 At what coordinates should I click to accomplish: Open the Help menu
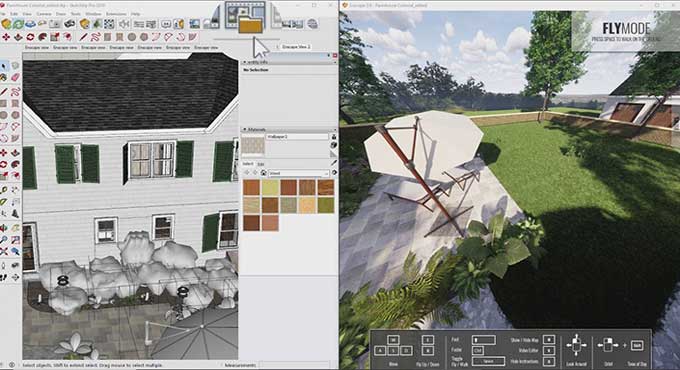pyautogui.click(x=136, y=14)
